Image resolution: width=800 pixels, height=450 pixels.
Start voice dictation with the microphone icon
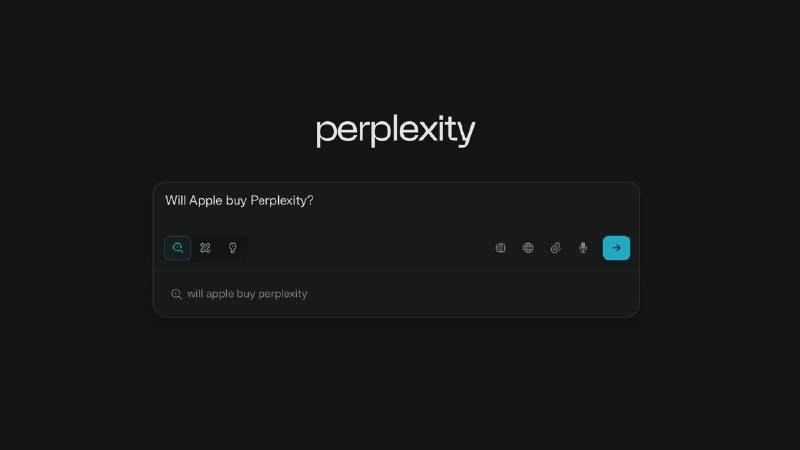583,248
